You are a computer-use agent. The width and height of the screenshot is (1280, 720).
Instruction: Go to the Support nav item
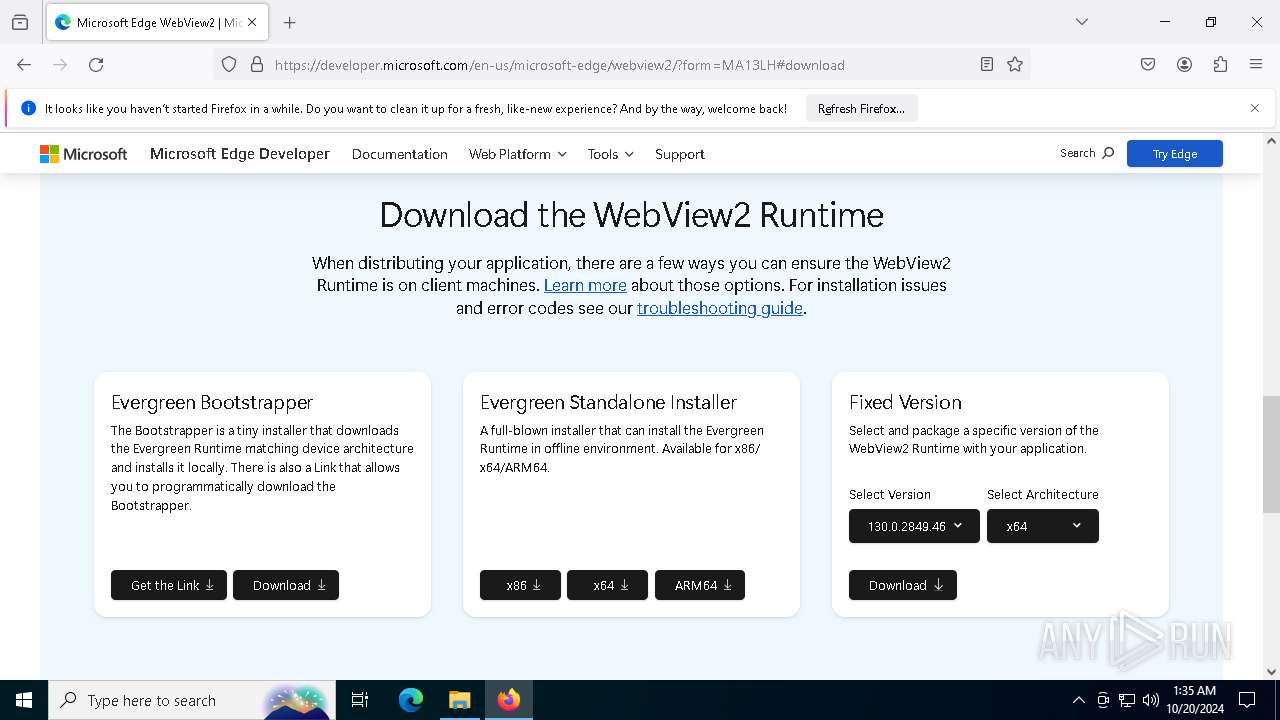(680, 154)
